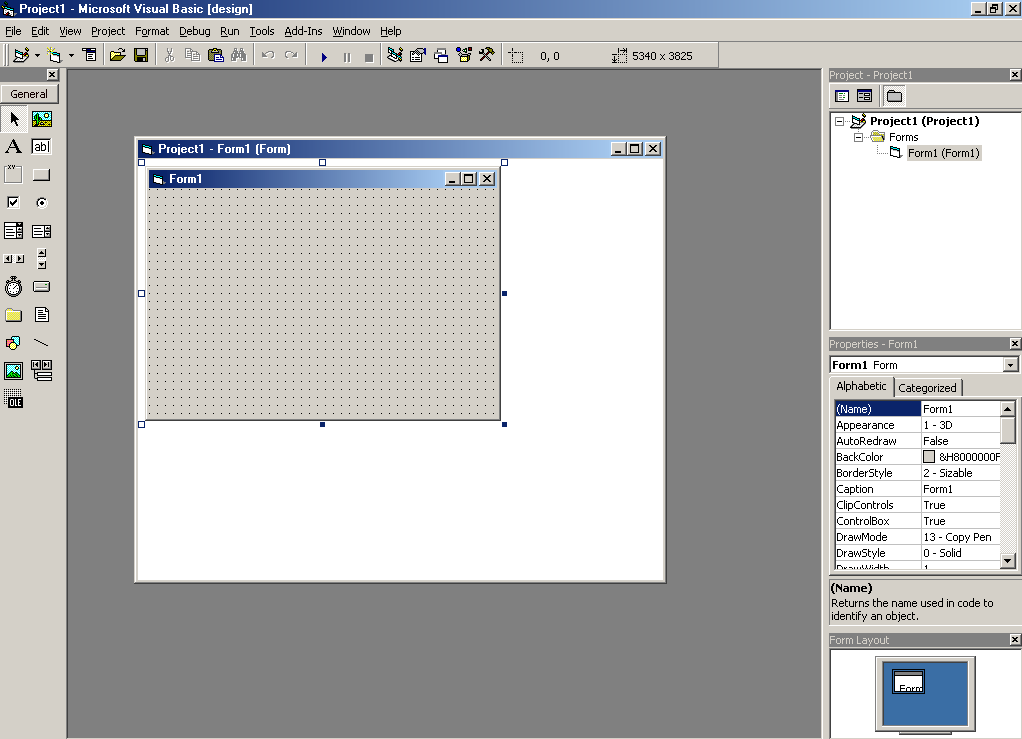Select the OptionButton control tool

[42, 203]
